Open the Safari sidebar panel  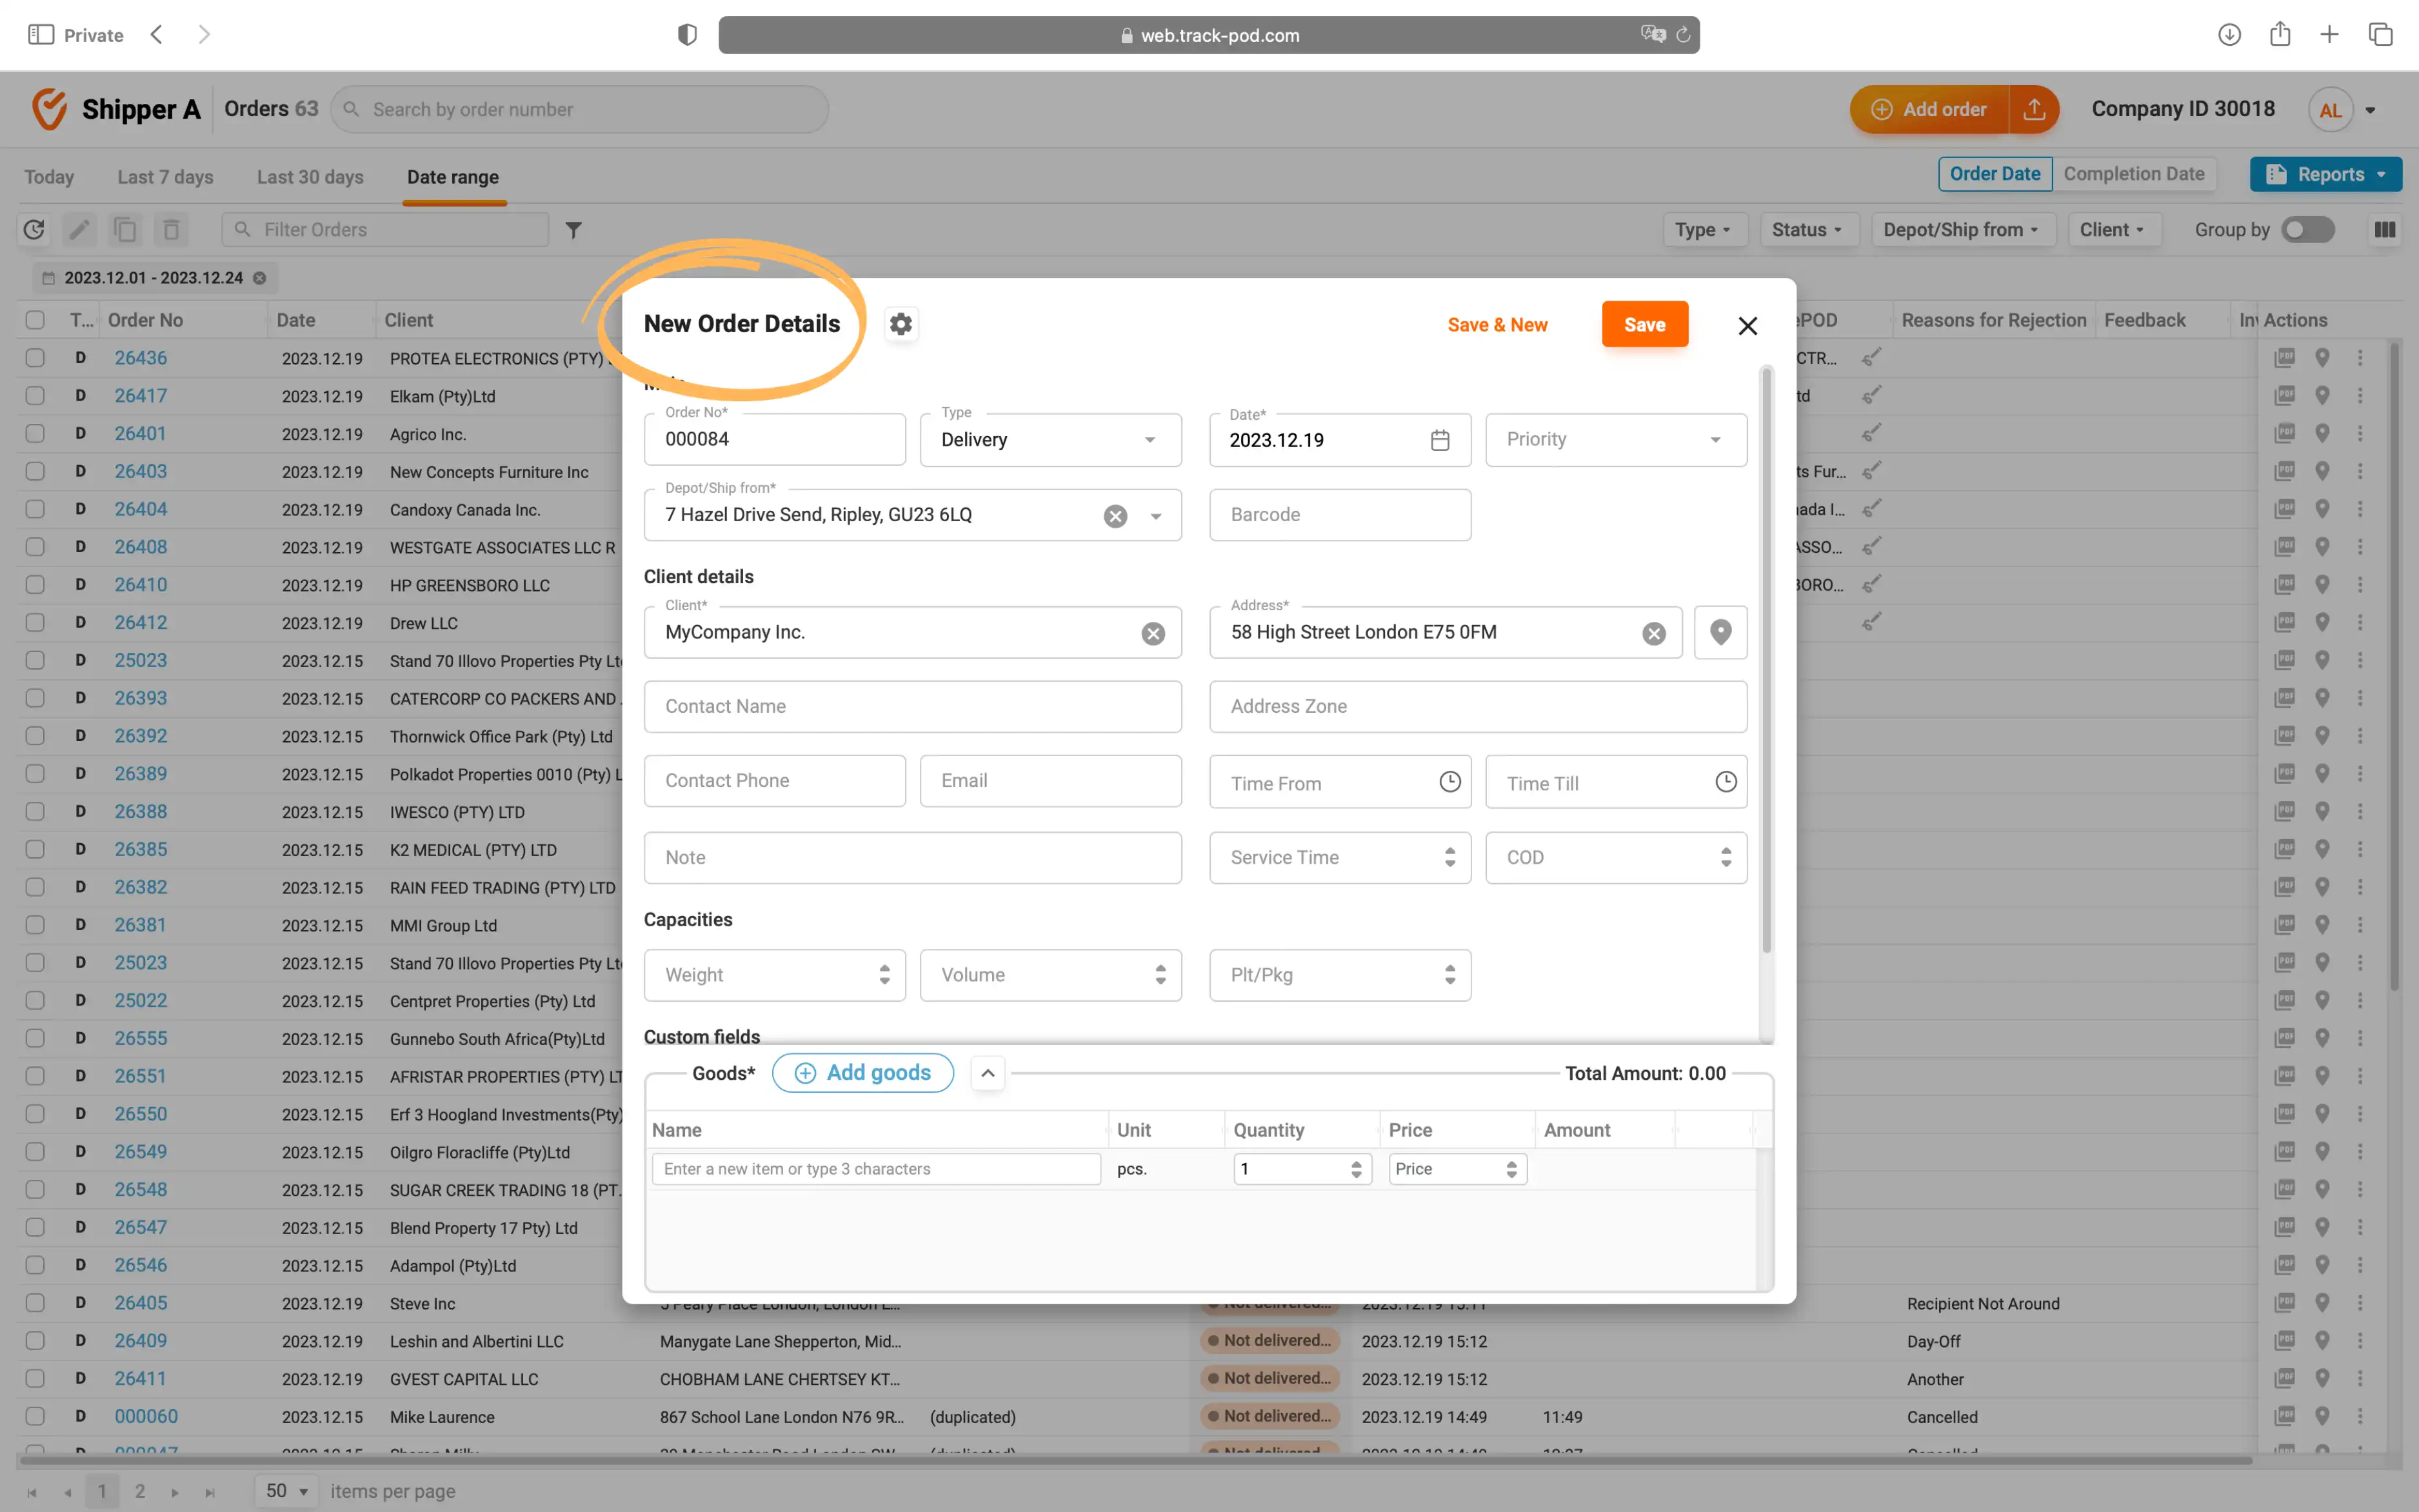coord(41,35)
